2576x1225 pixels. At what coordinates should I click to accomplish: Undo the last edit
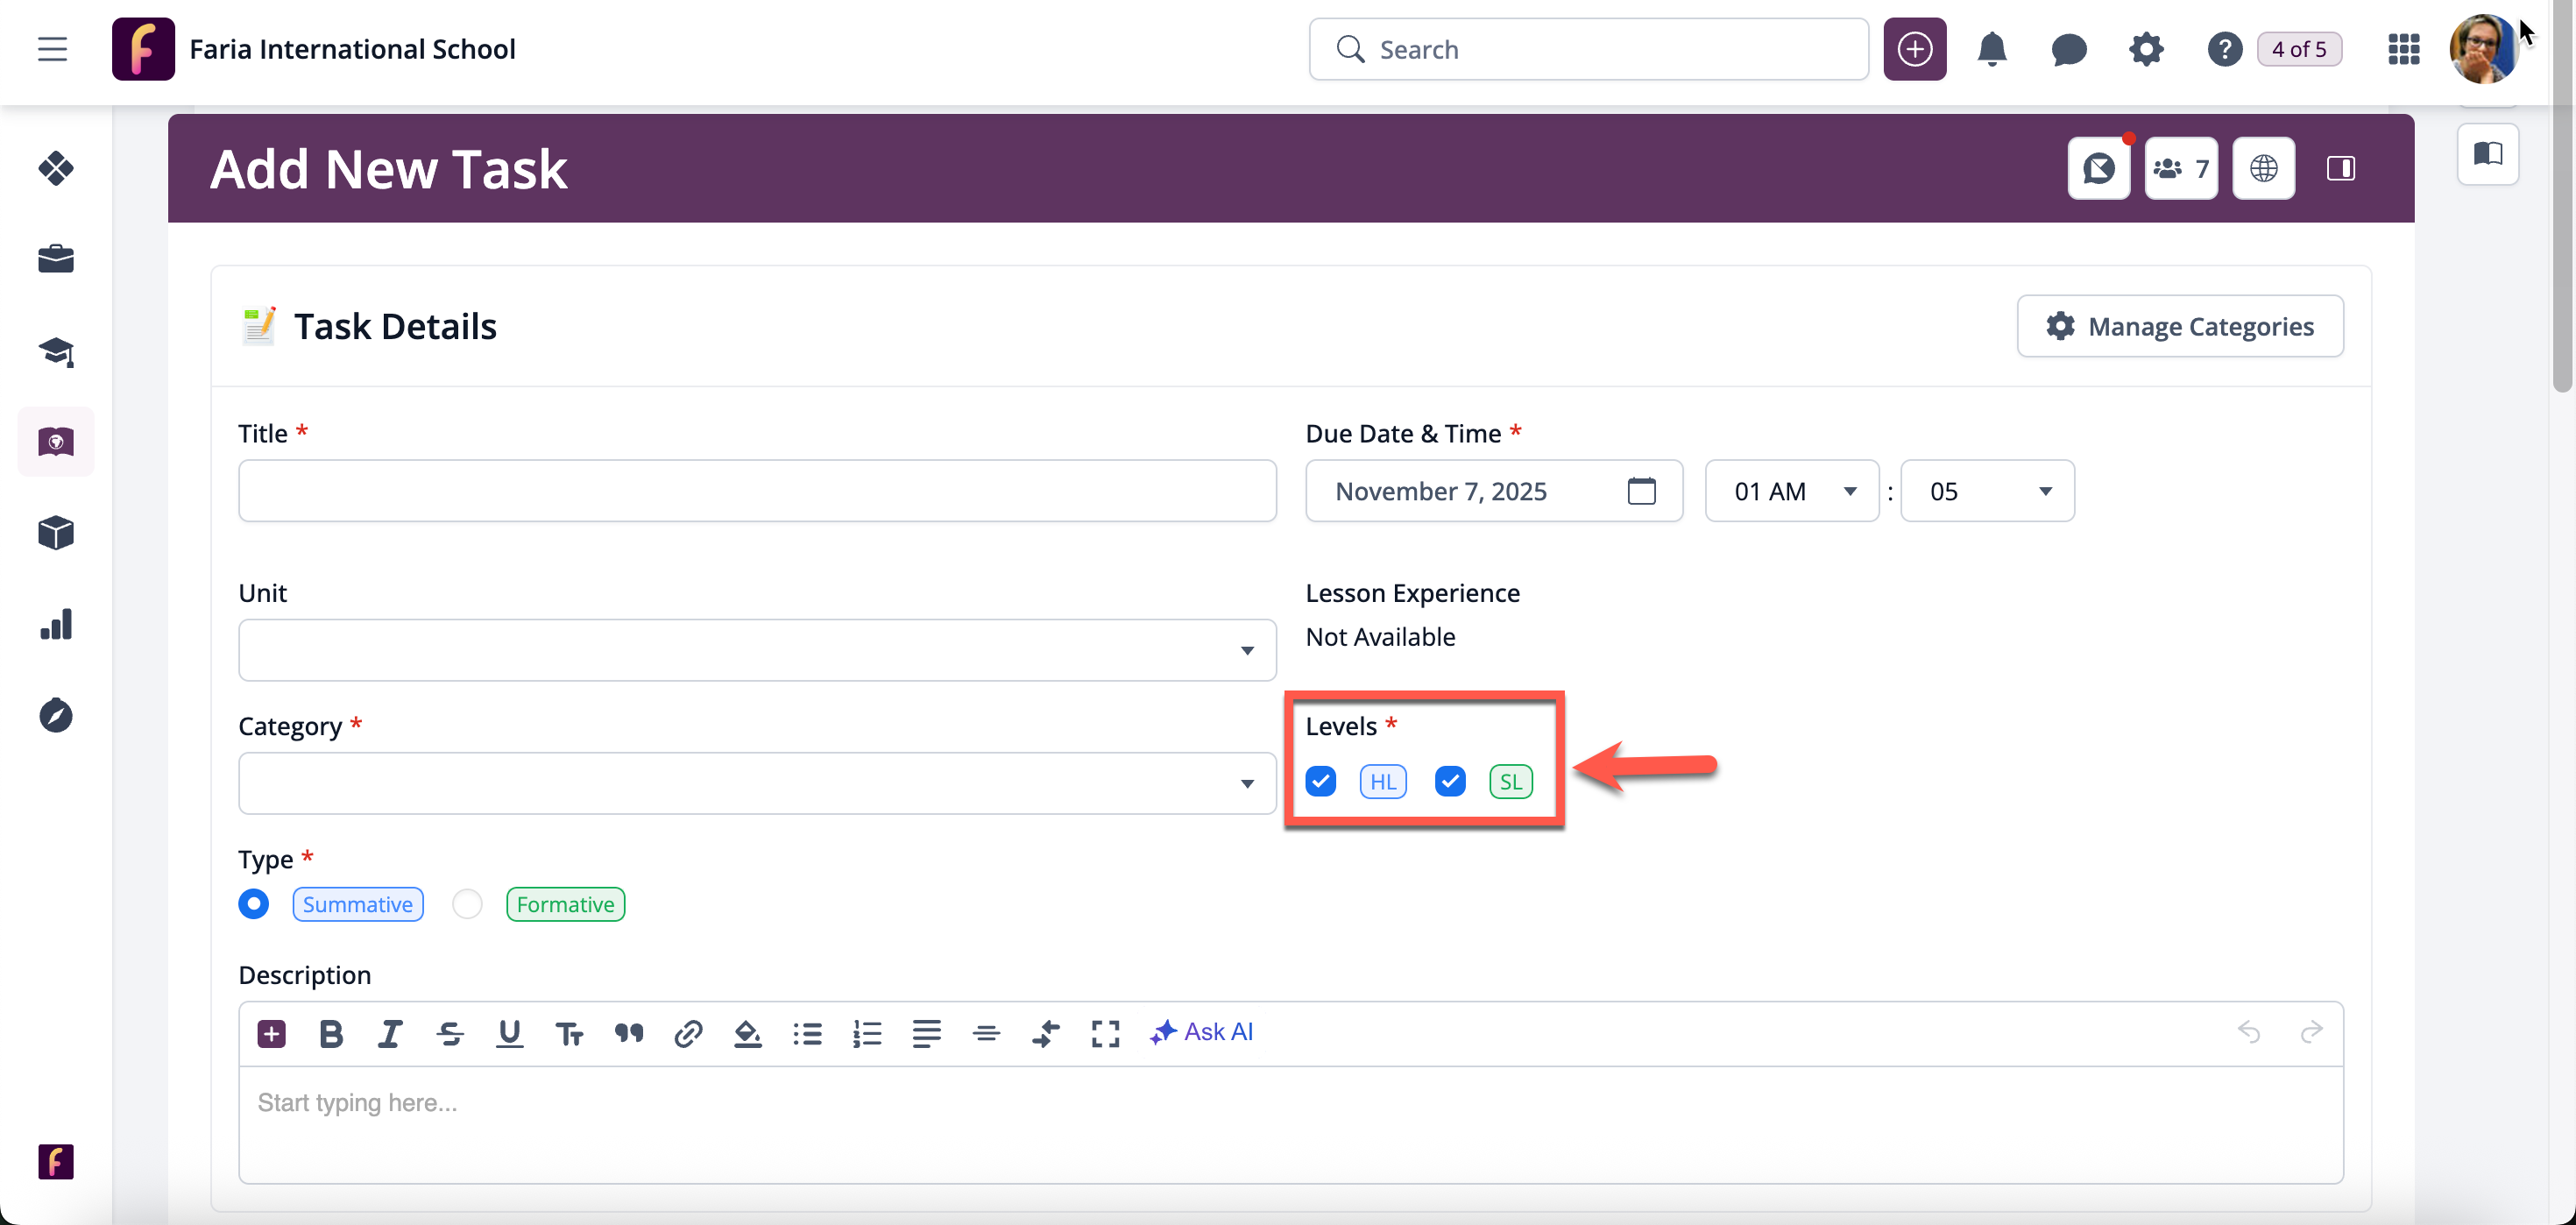tap(2249, 1031)
